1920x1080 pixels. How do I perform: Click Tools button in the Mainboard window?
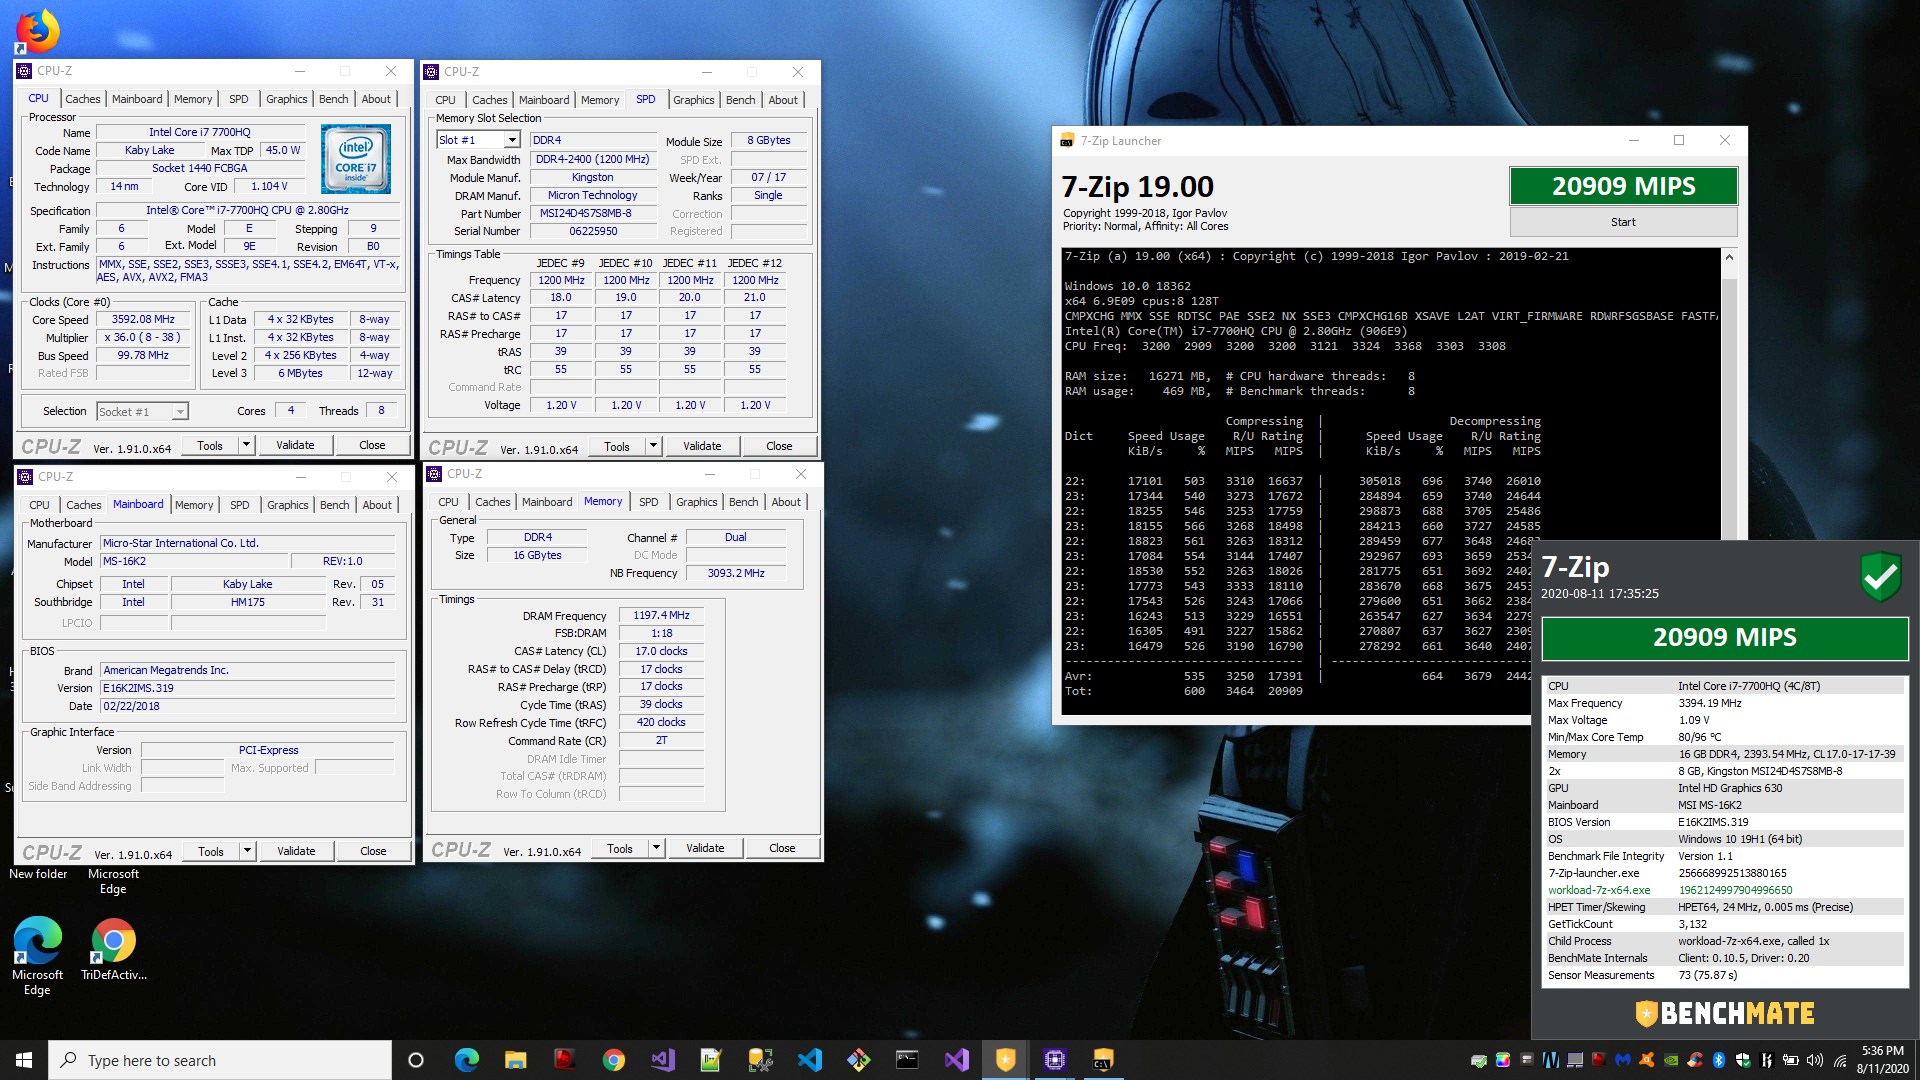[211, 851]
